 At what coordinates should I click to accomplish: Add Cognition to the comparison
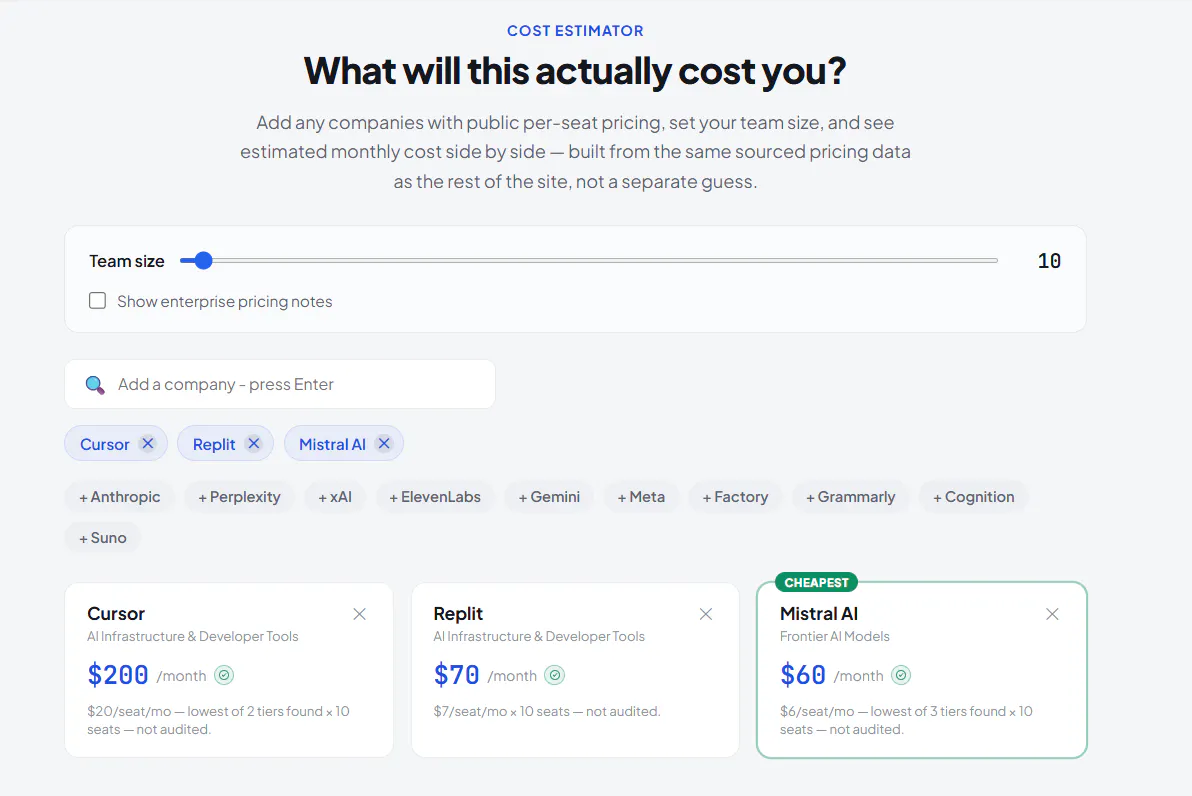(x=974, y=497)
